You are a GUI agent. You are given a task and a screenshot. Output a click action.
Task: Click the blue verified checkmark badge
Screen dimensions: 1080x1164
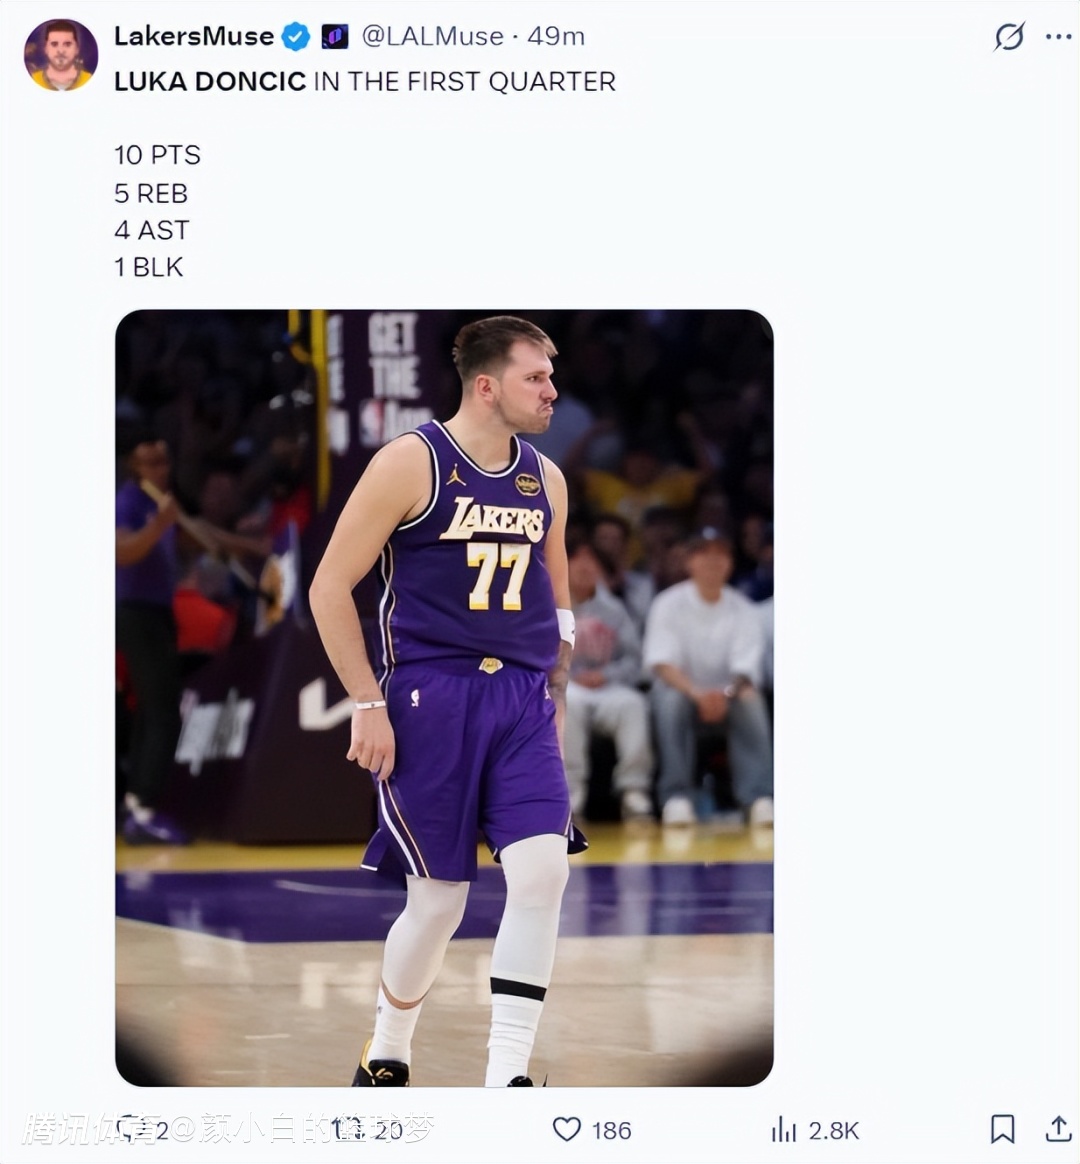pos(295,37)
